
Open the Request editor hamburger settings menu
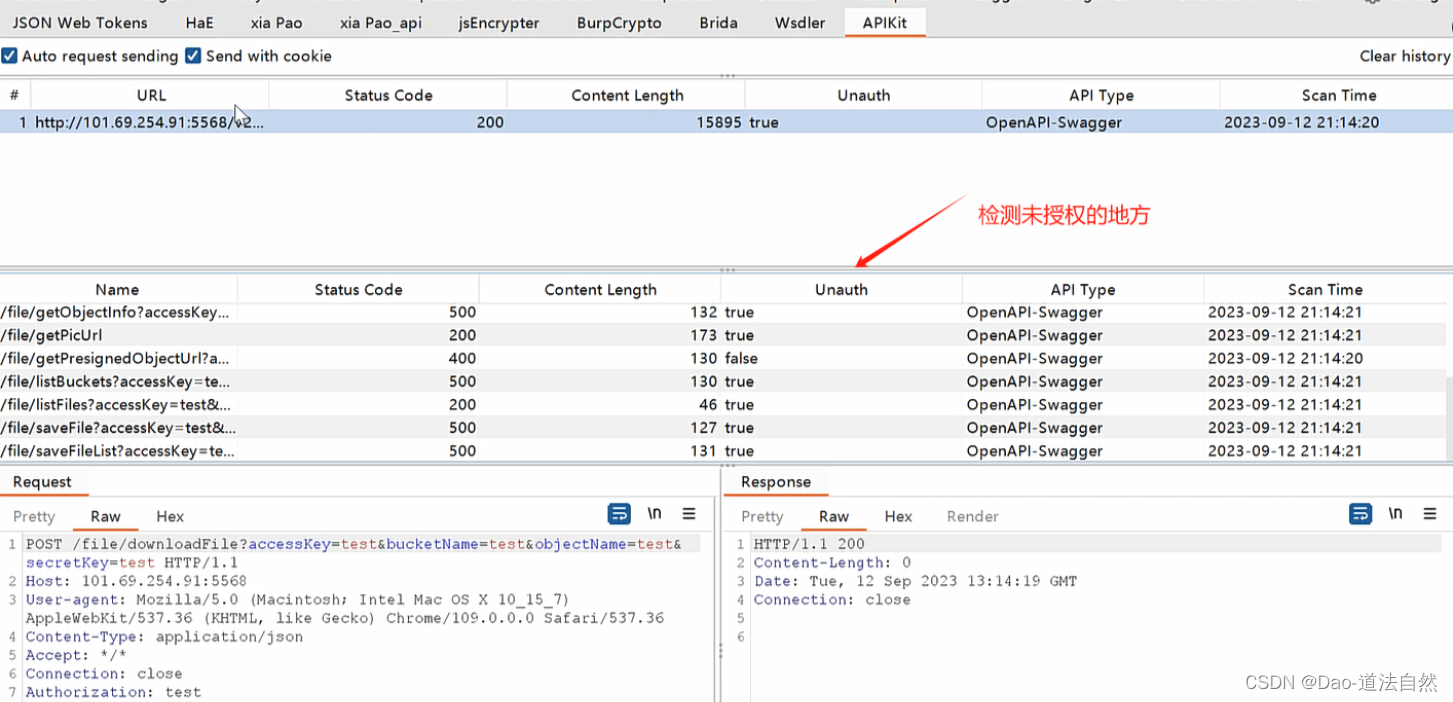[688, 513]
